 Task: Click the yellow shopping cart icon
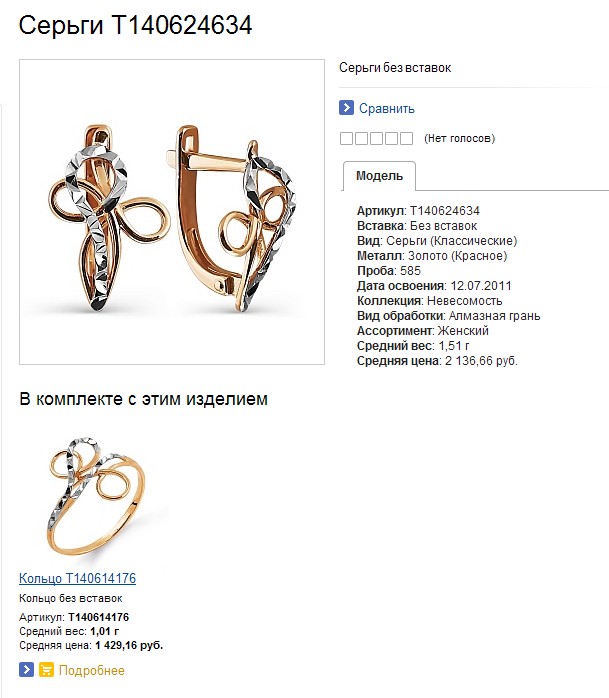click(46, 670)
